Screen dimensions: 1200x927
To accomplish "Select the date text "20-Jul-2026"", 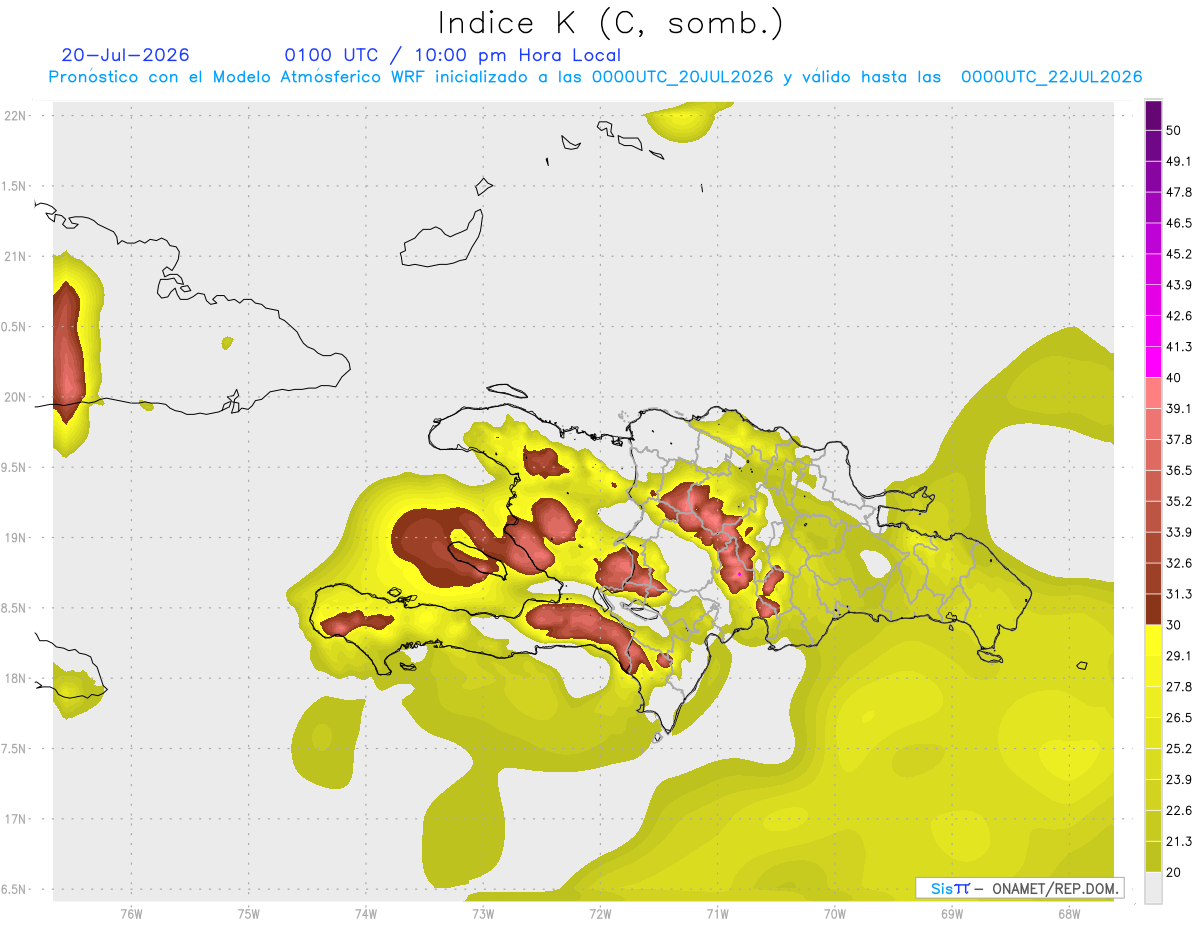I will [125, 55].
